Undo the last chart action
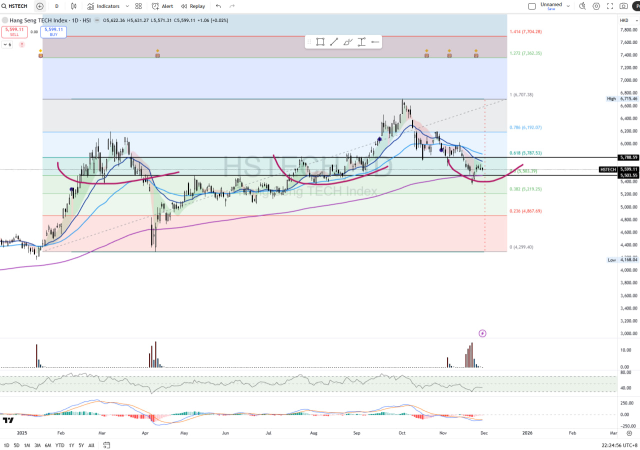 (x=218, y=6)
